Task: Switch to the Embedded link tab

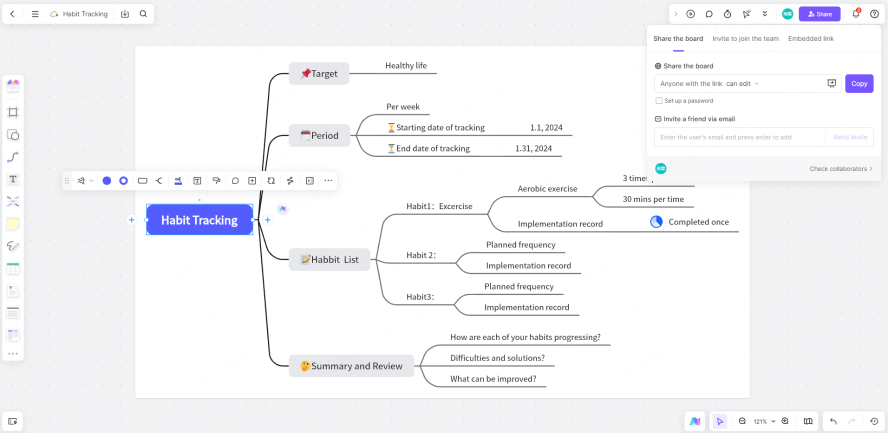Action: point(810,38)
